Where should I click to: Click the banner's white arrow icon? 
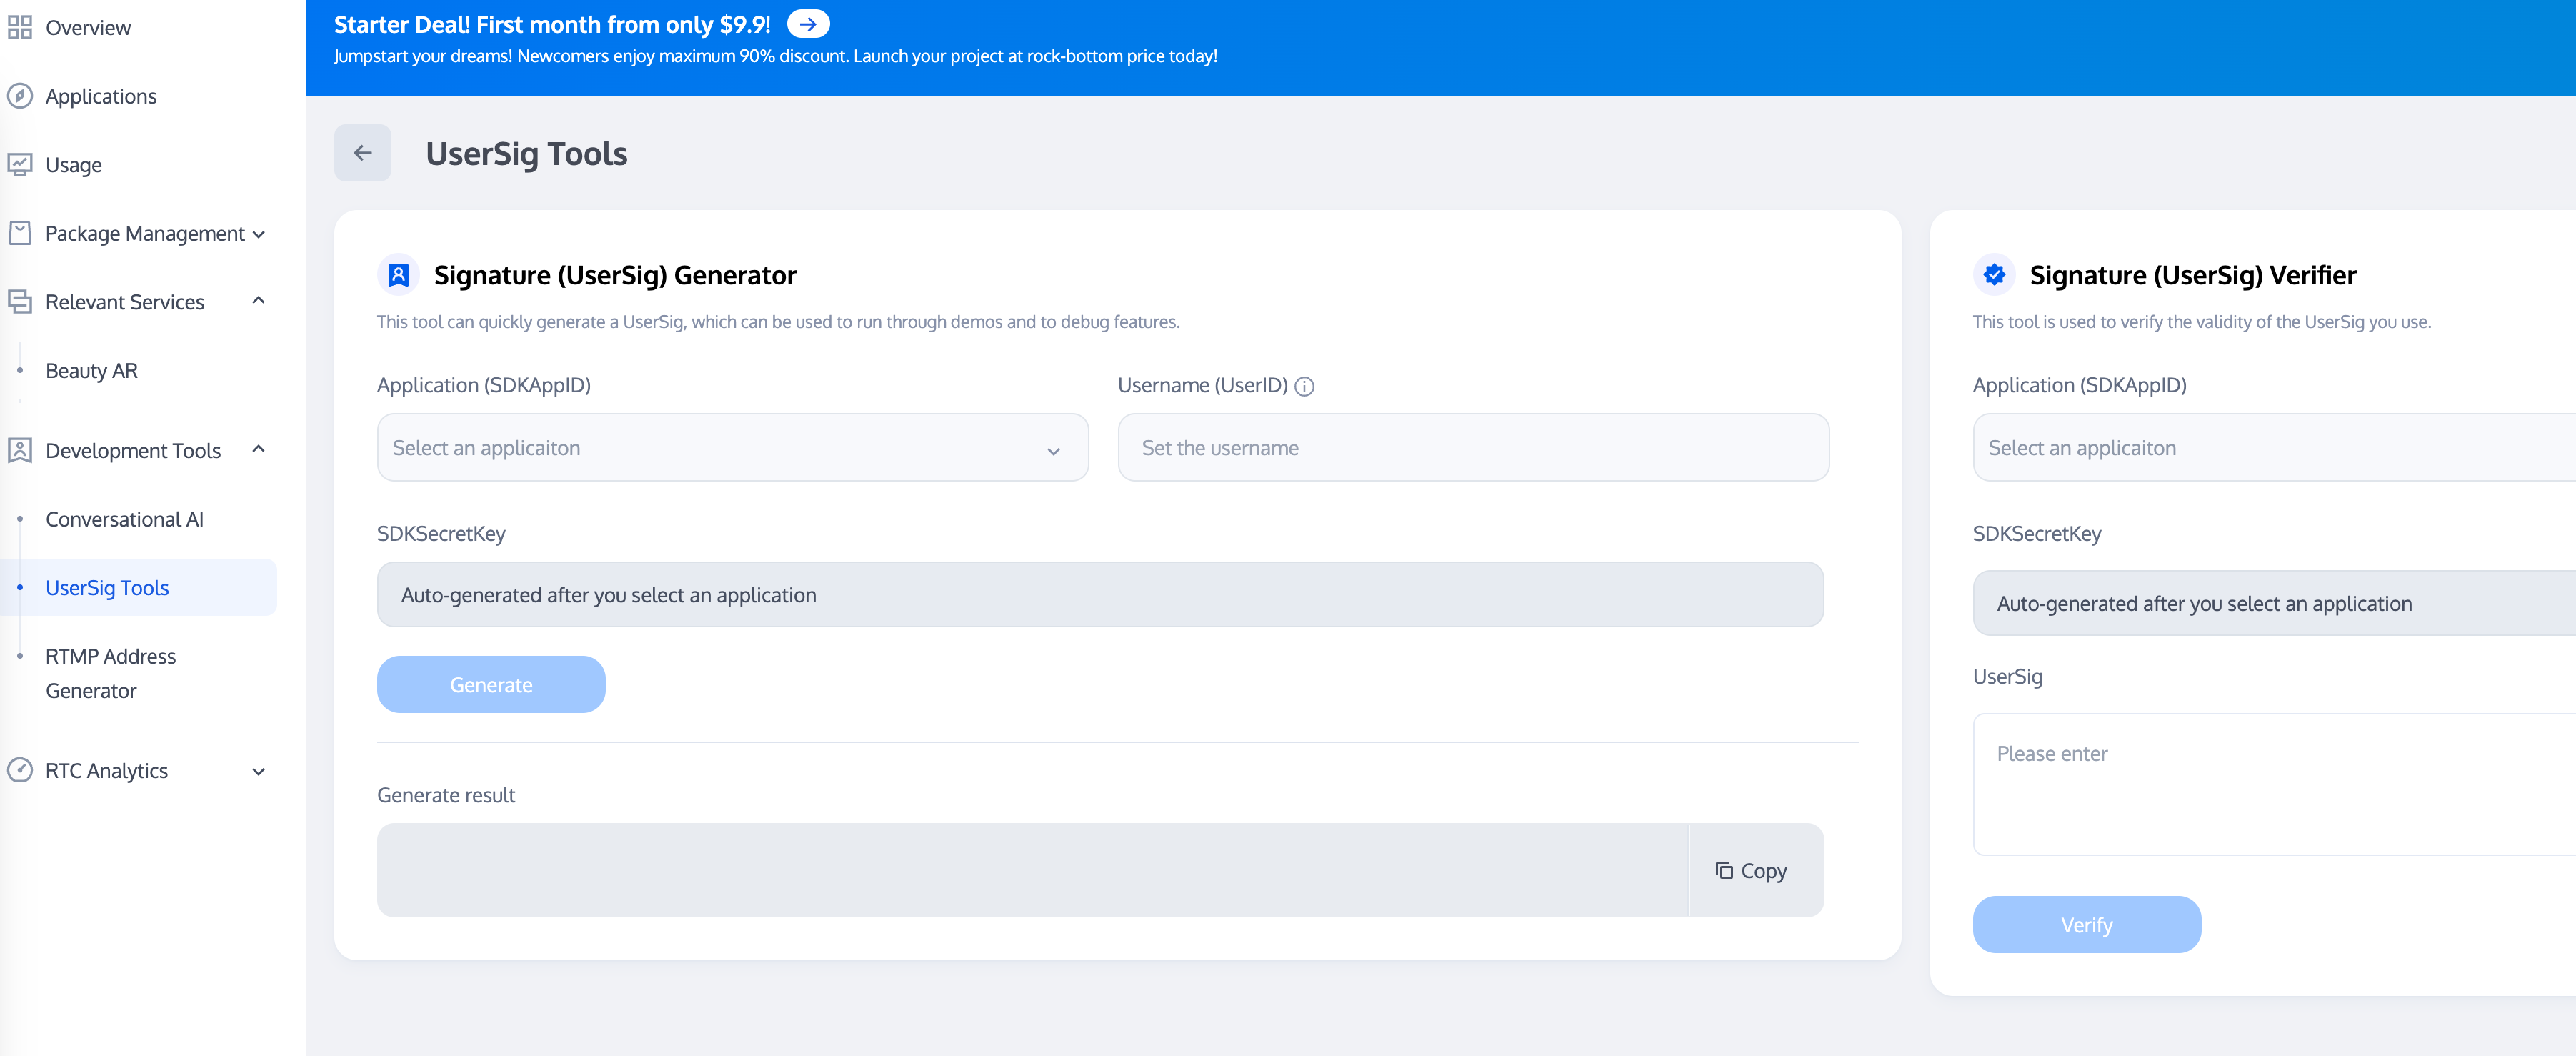tap(807, 24)
